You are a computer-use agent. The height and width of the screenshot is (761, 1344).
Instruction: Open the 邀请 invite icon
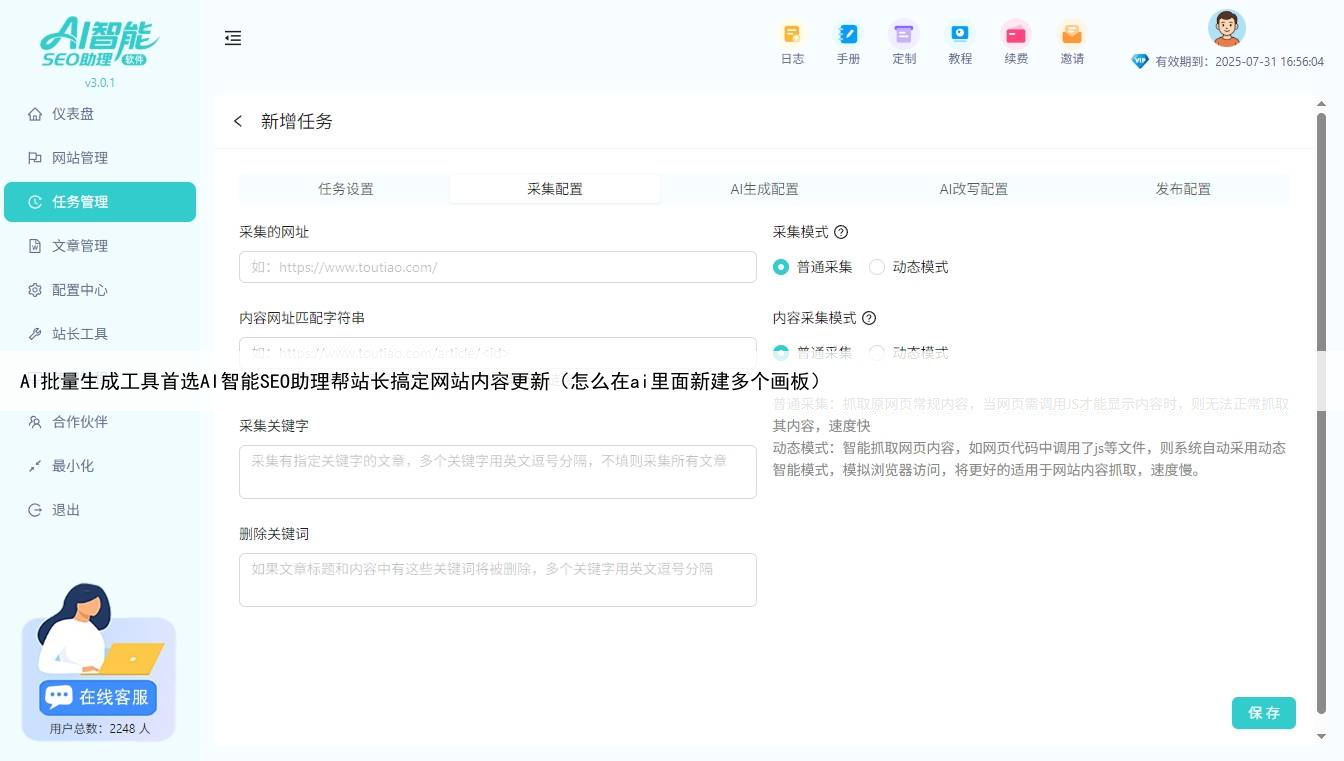coord(1072,42)
